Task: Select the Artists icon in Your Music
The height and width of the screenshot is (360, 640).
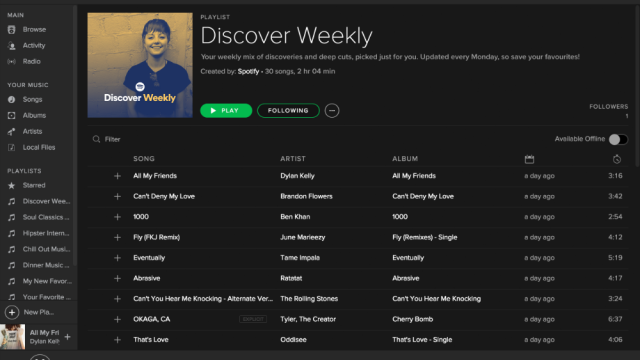Action: 11,131
